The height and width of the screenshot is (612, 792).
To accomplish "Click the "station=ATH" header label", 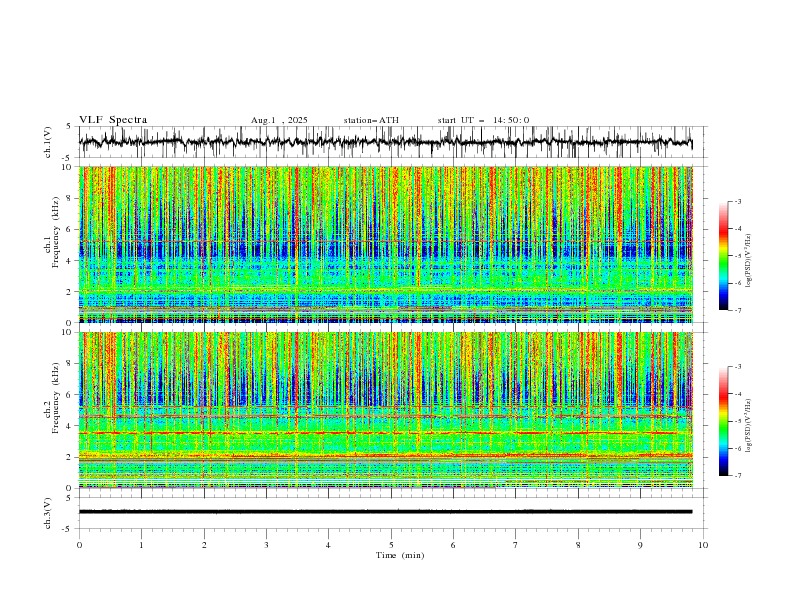I will click(x=371, y=120).
